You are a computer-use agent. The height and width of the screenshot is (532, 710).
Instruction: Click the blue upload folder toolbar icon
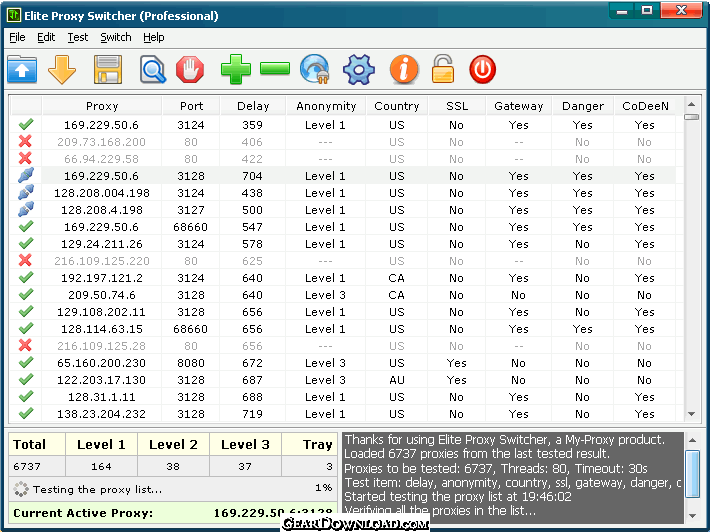click(x=22, y=69)
